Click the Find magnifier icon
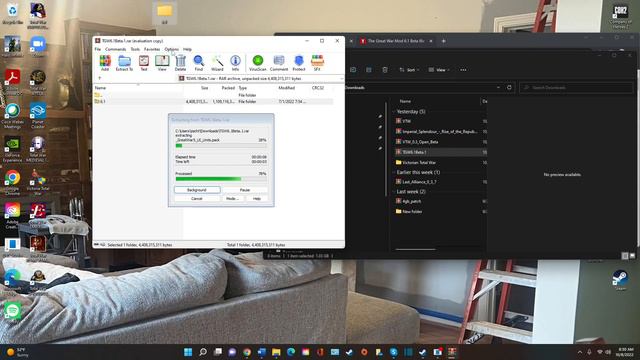 coord(198,63)
